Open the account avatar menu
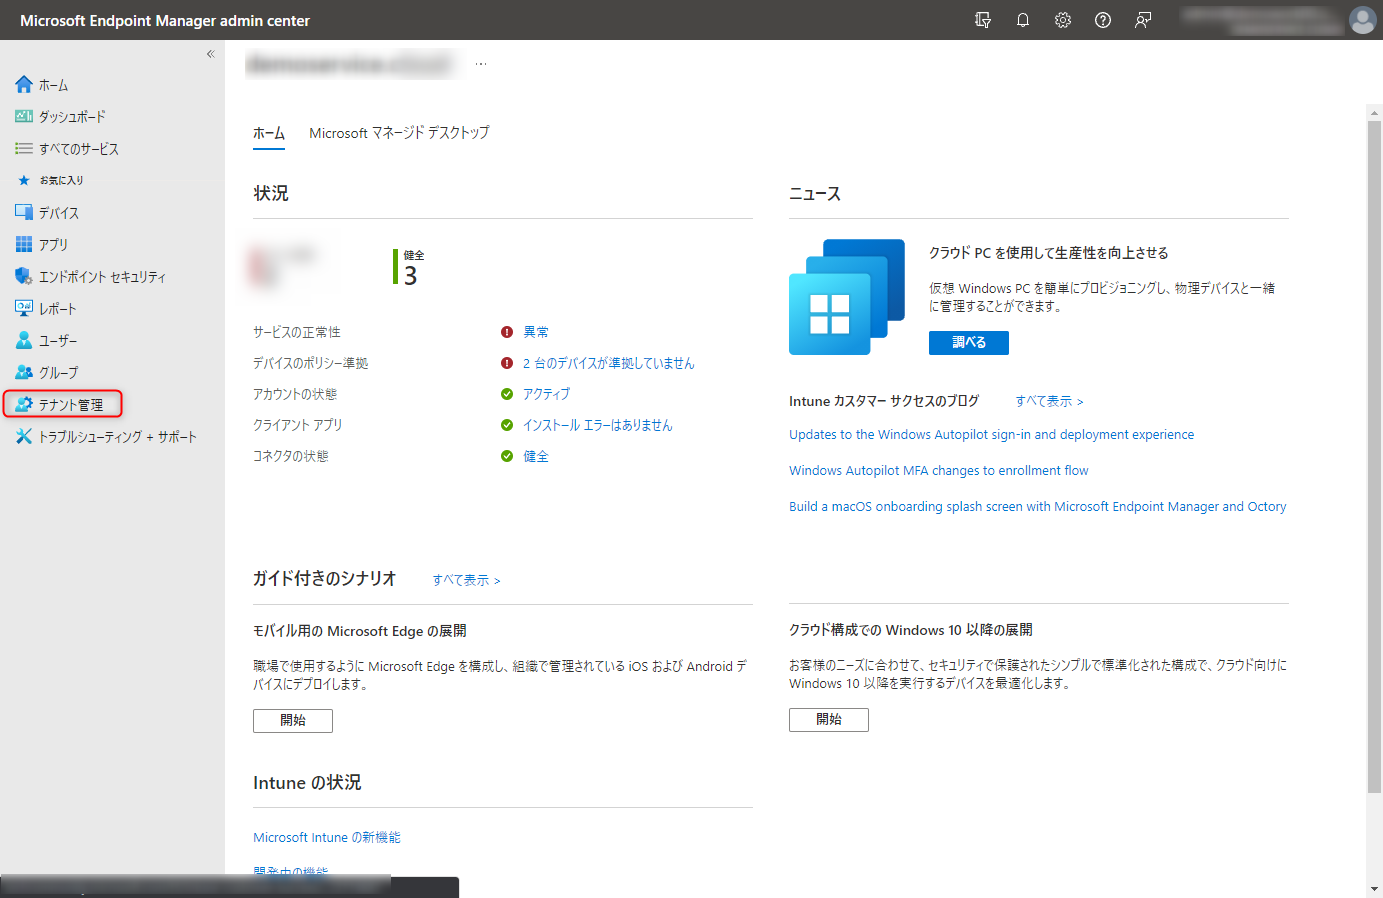This screenshot has width=1383, height=898. (x=1362, y=19)
